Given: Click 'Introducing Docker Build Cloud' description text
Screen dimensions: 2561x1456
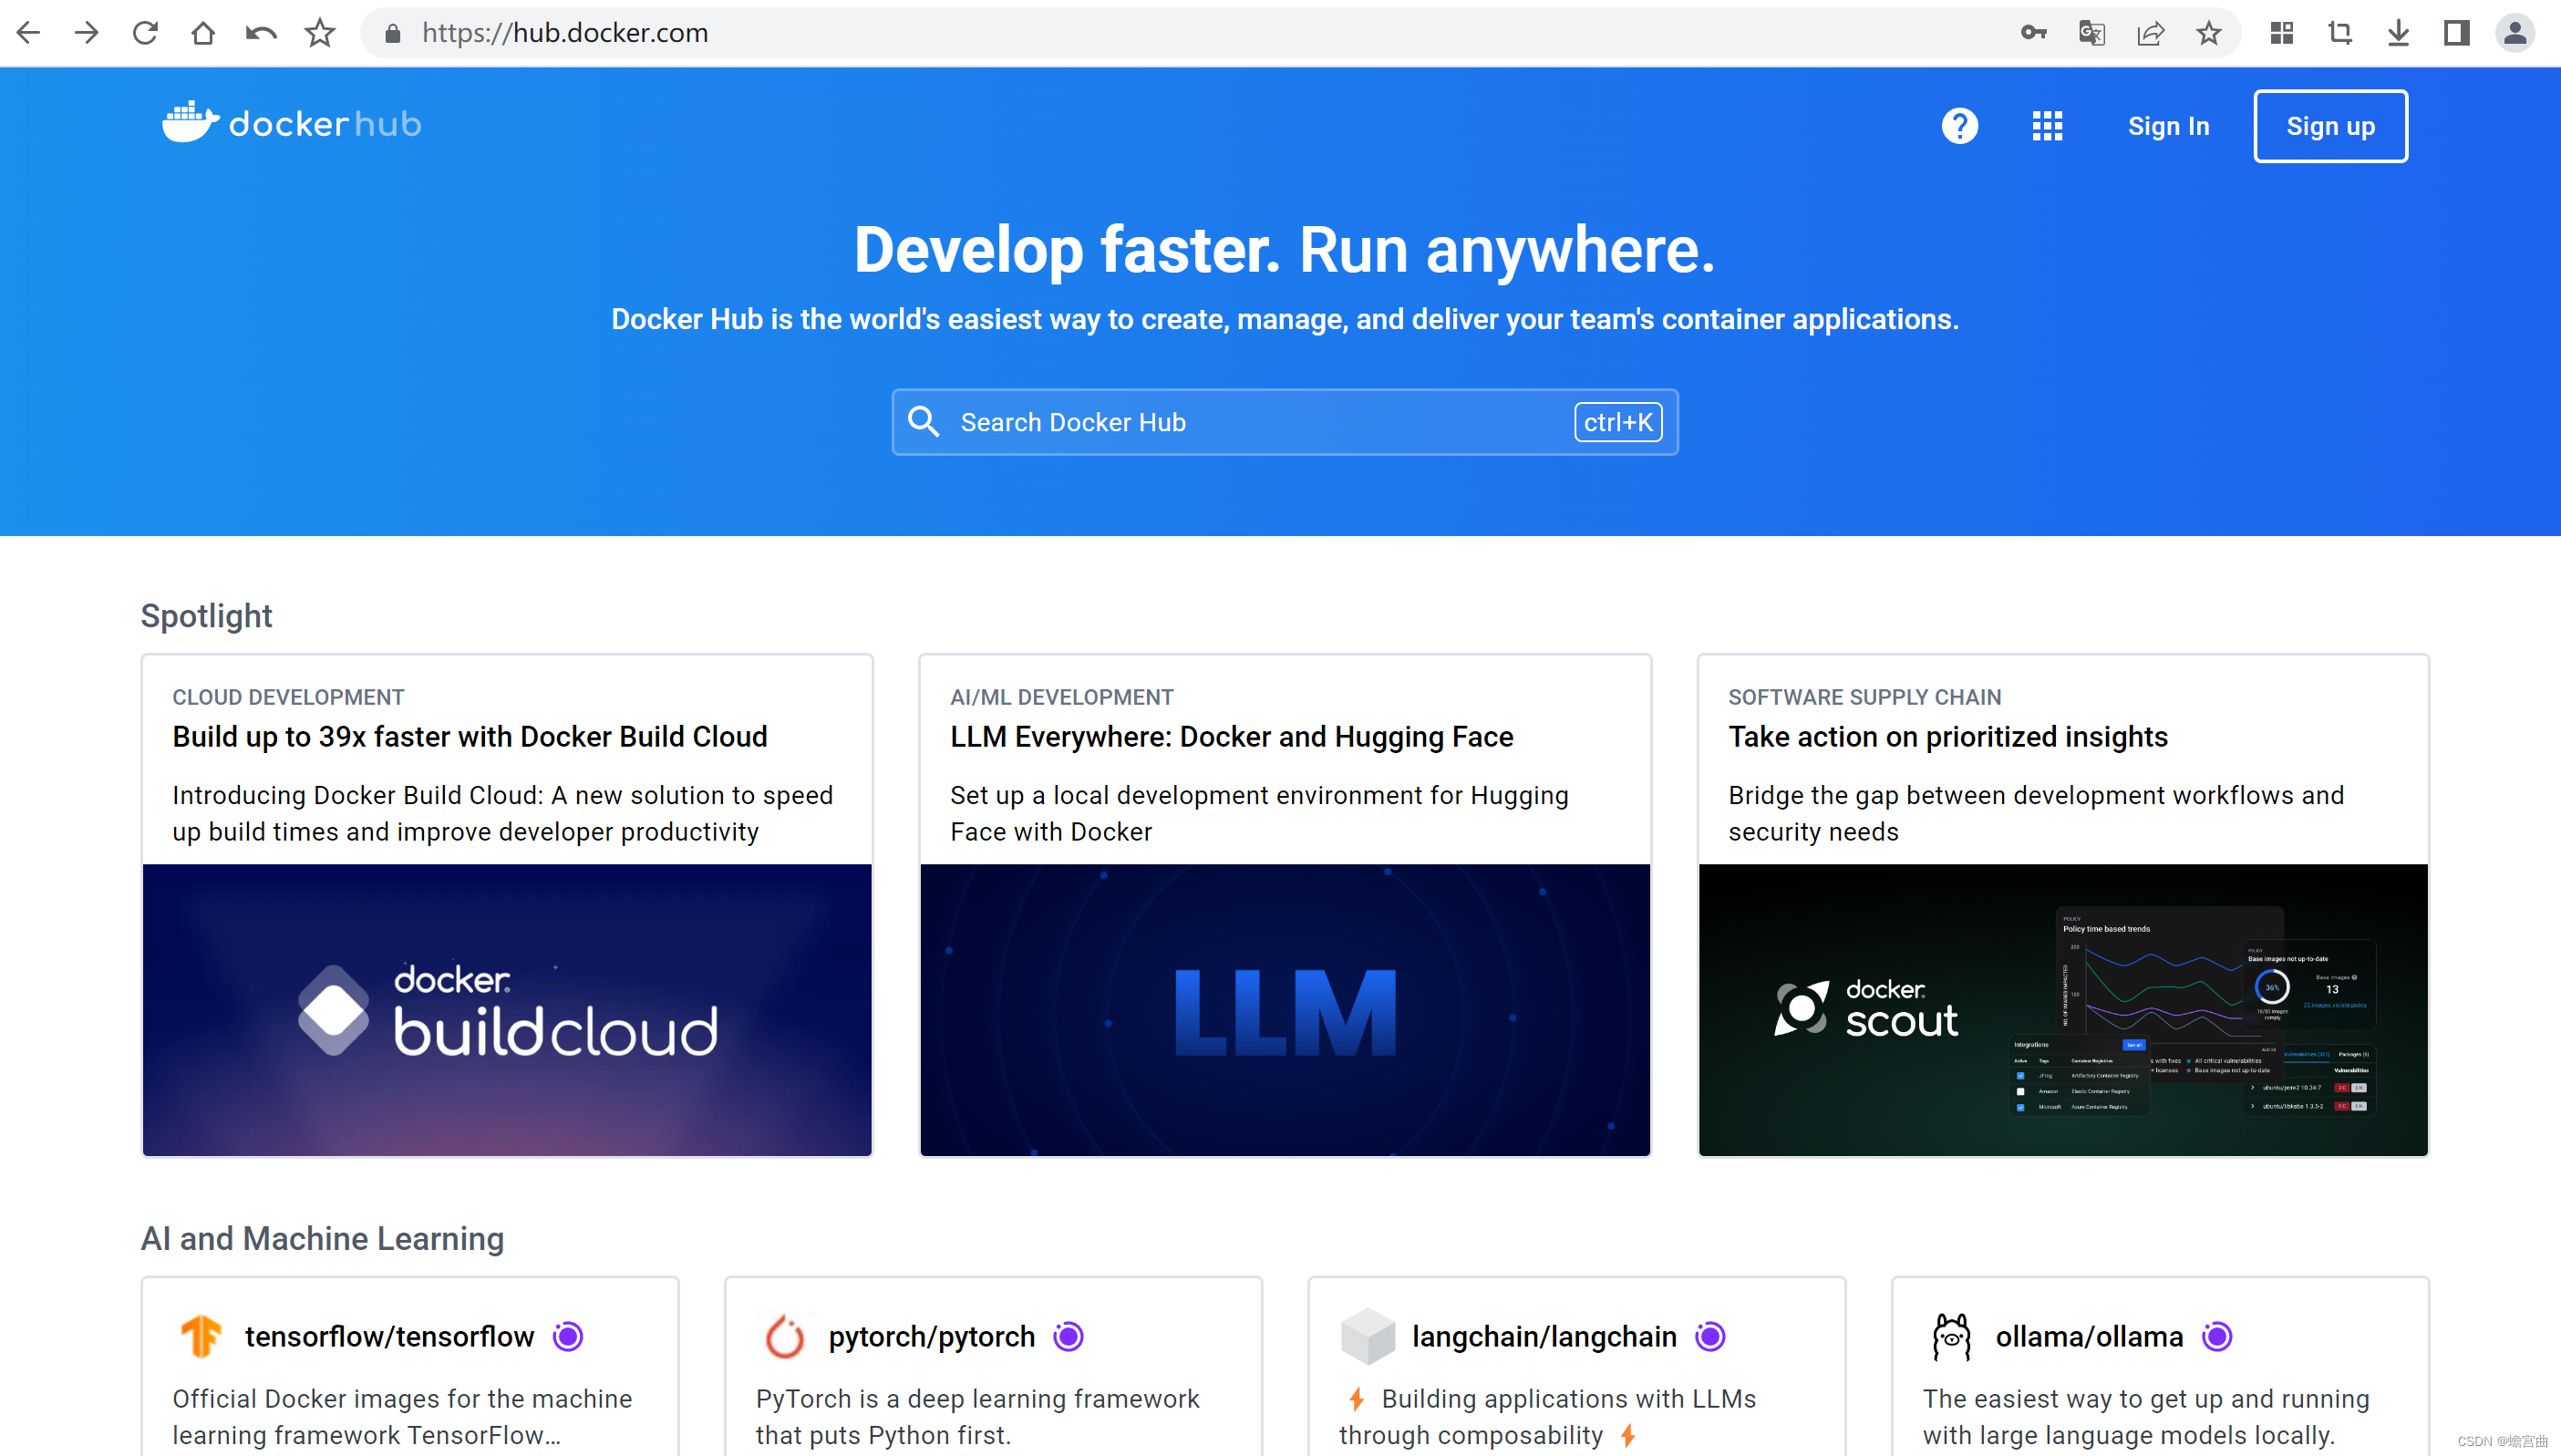Looking at the screenshot, I should [503, 813].
